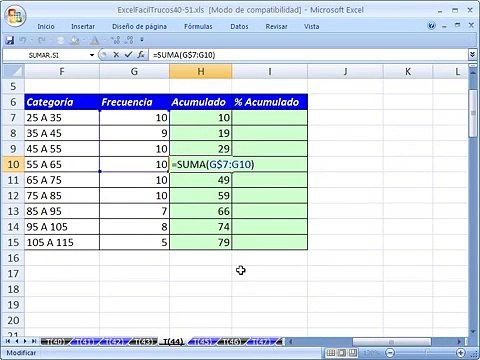
Task: Click inside the formula bar text
Action: pos(184,55)
